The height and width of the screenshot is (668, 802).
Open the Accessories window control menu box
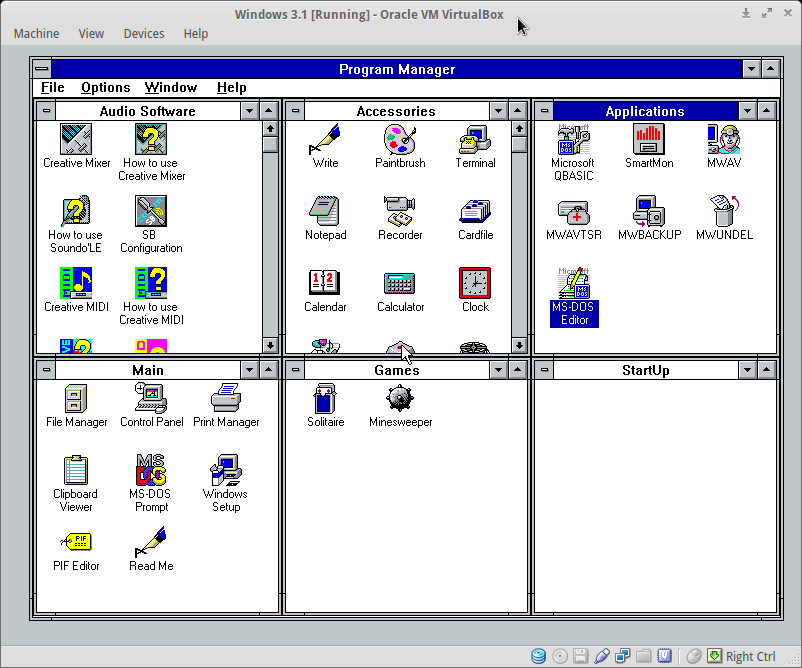coord(295,111)
